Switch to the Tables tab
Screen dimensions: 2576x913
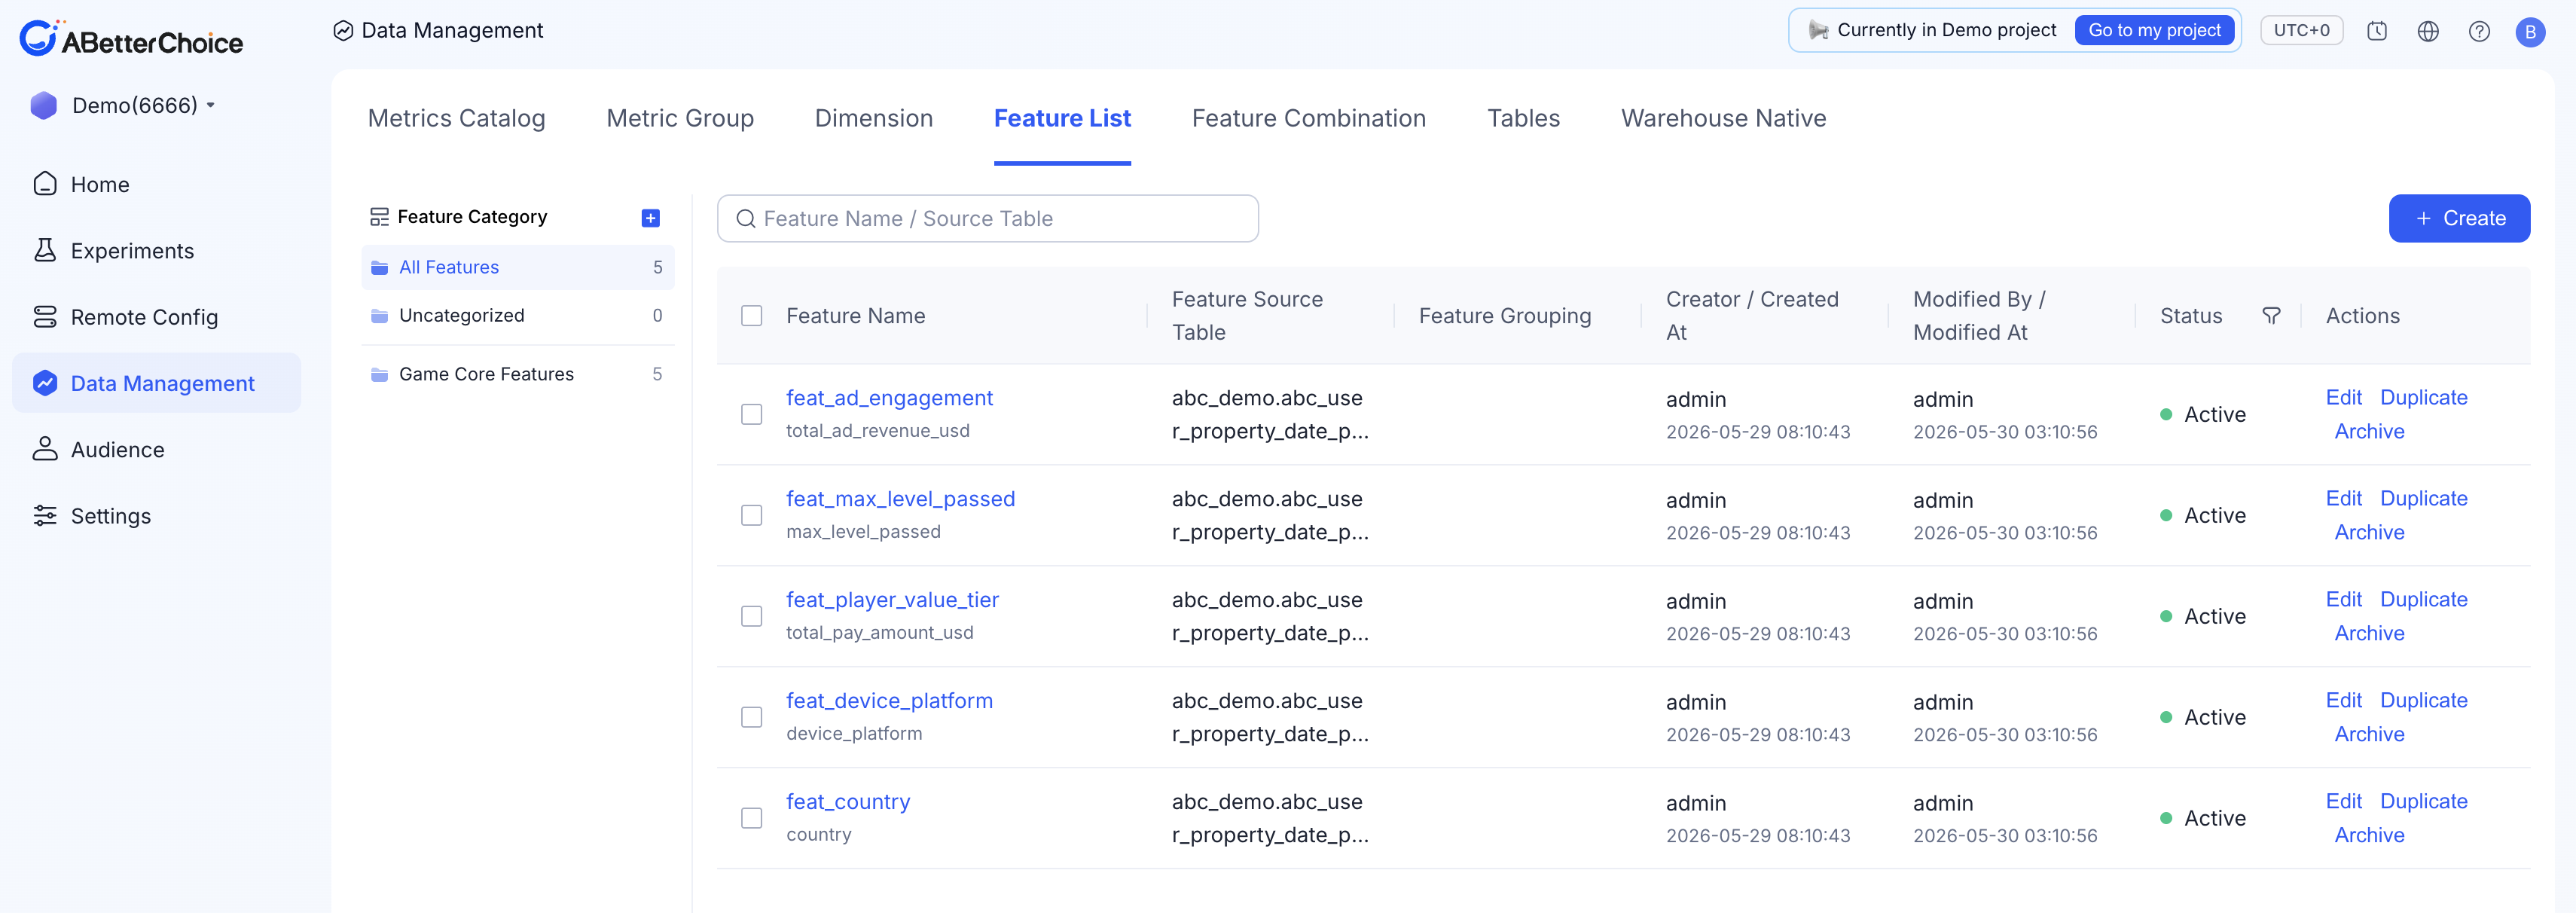click(x=1523, y=118)
